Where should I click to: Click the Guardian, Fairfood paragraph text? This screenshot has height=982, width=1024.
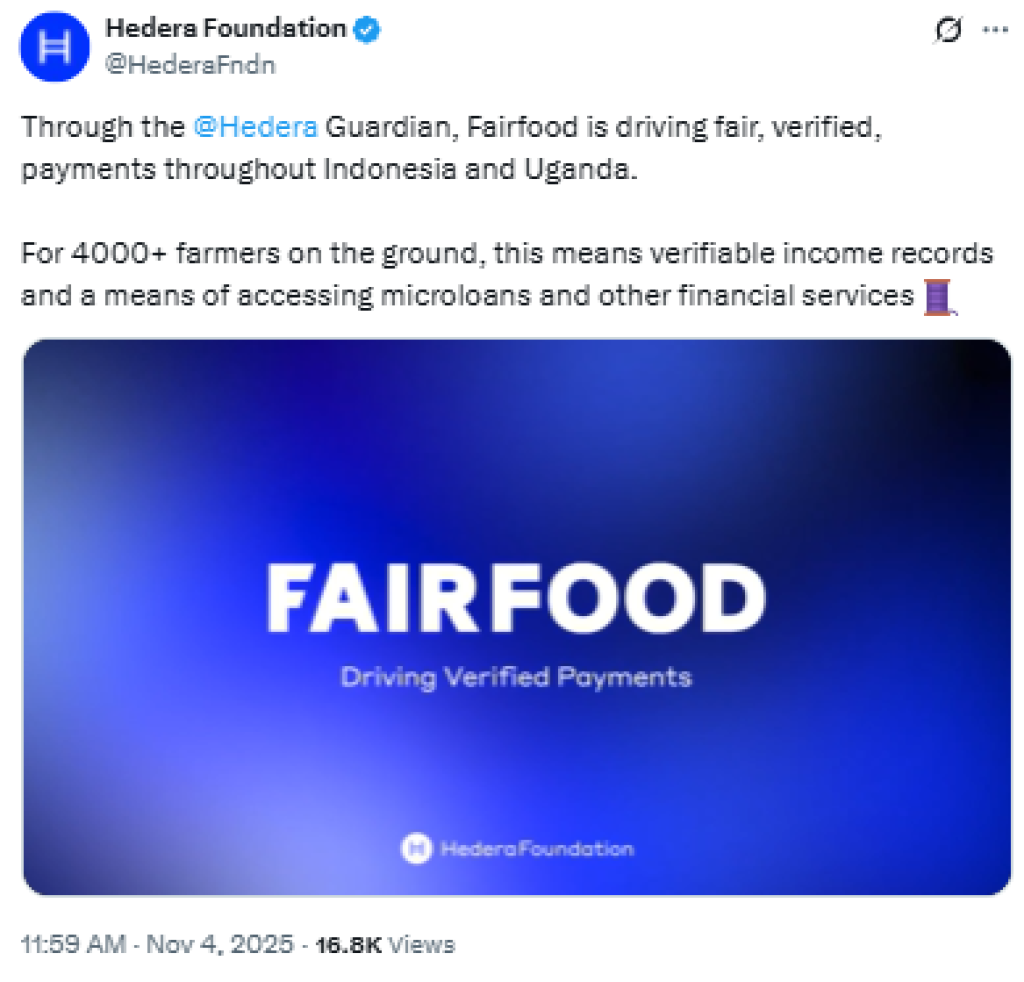pyautogui.click(x=451, y=148)
